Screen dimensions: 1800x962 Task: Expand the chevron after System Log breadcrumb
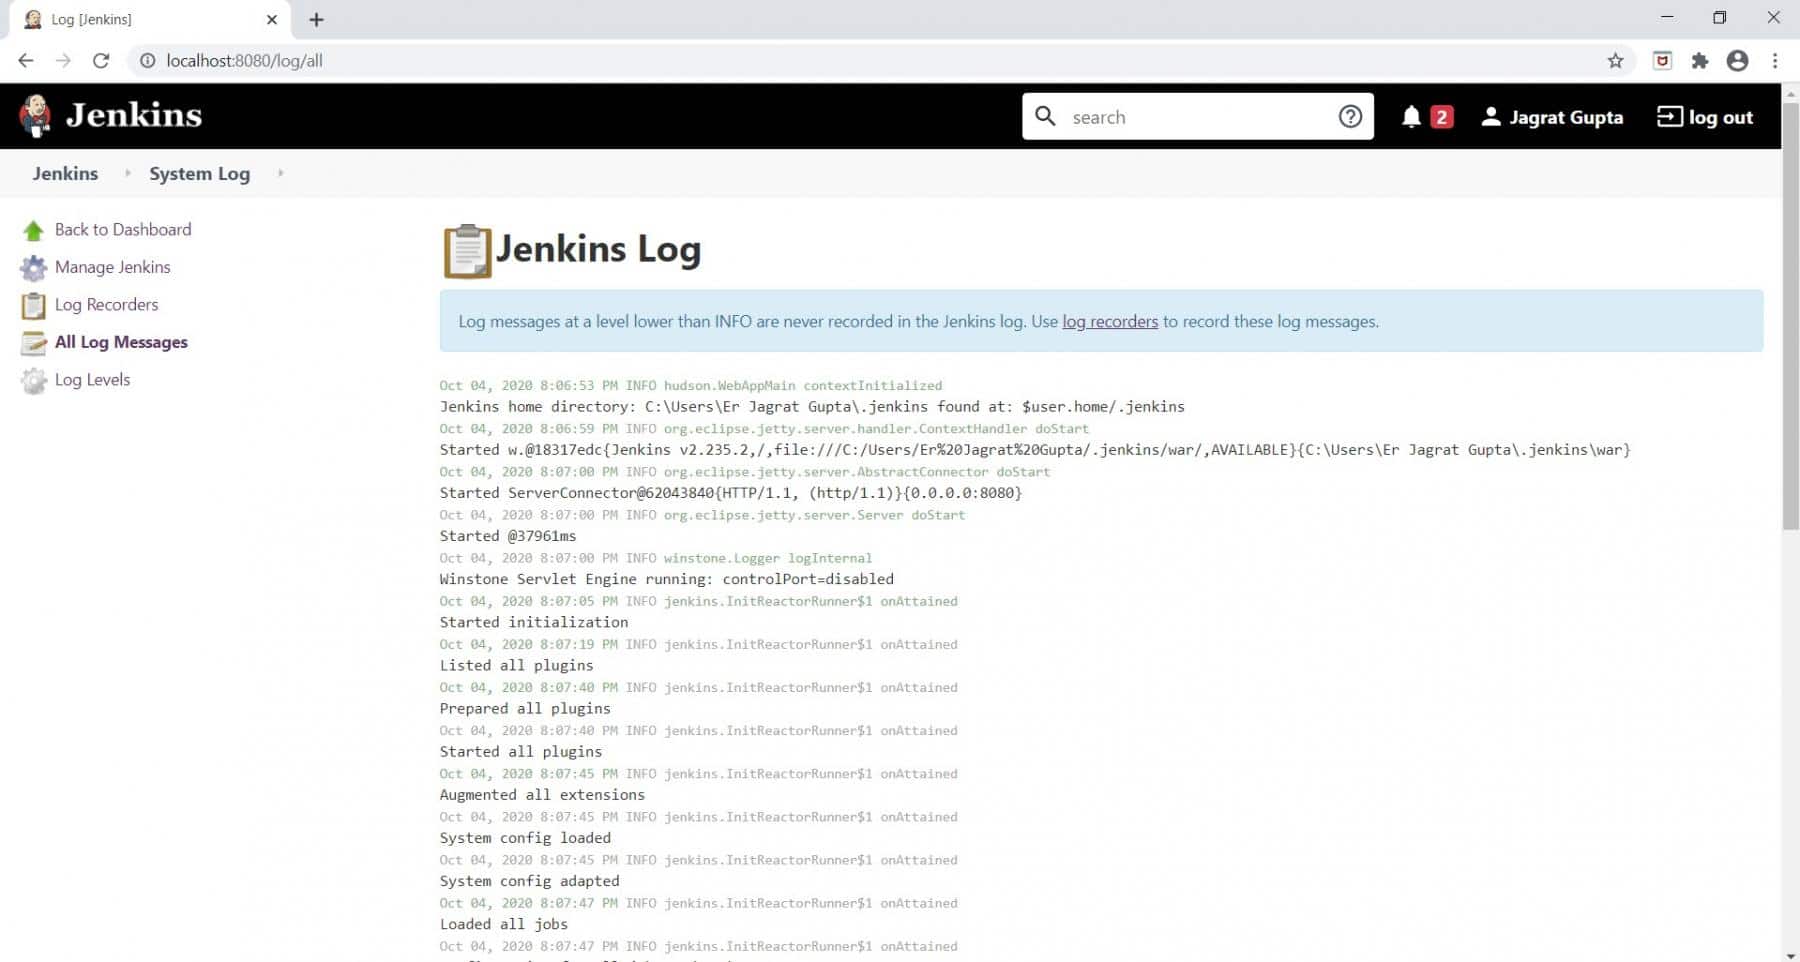coord(279,173)
